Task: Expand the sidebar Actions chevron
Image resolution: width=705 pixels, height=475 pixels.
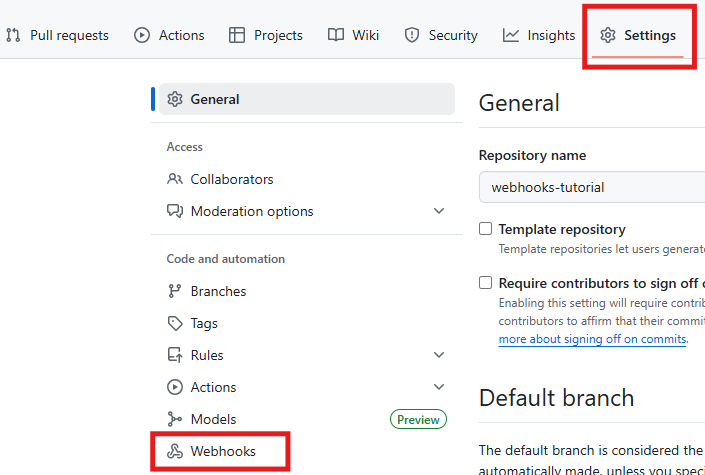Action: pos(439,387)
